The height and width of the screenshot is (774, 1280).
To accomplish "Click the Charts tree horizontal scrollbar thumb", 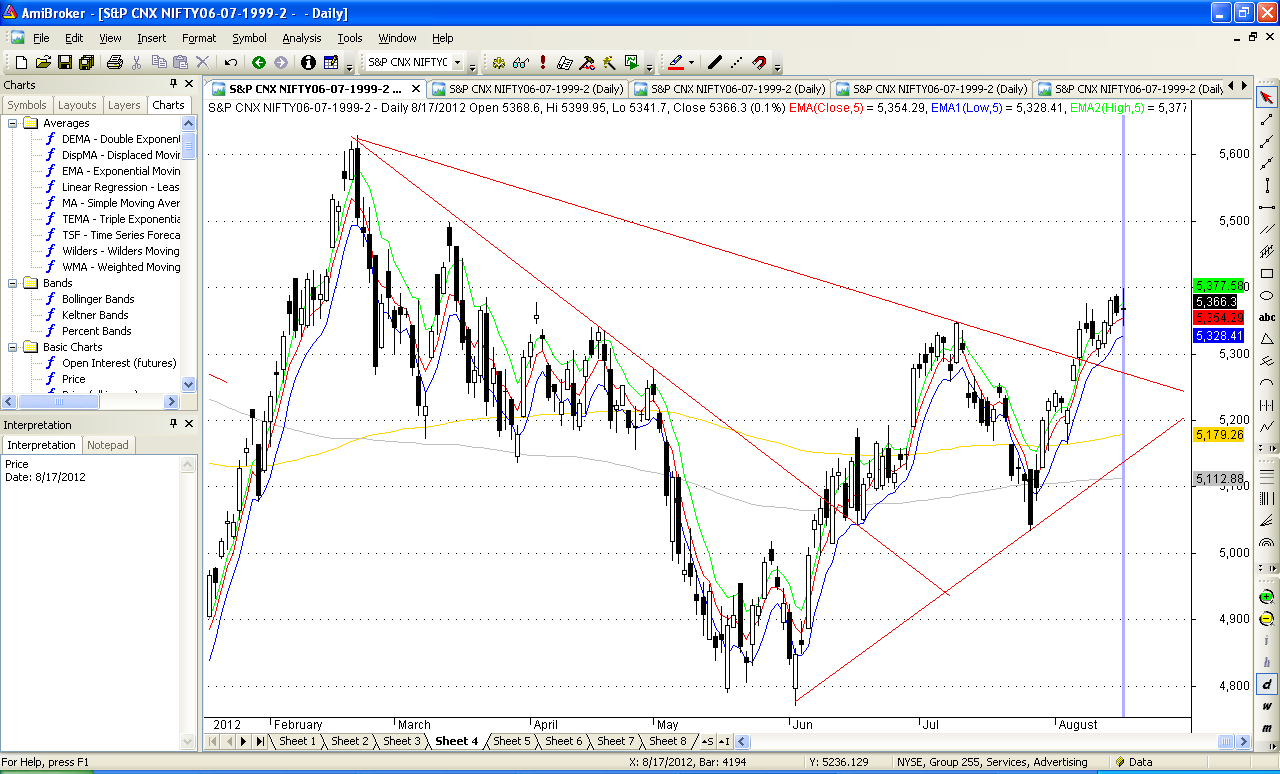I will tap(58, 401).
